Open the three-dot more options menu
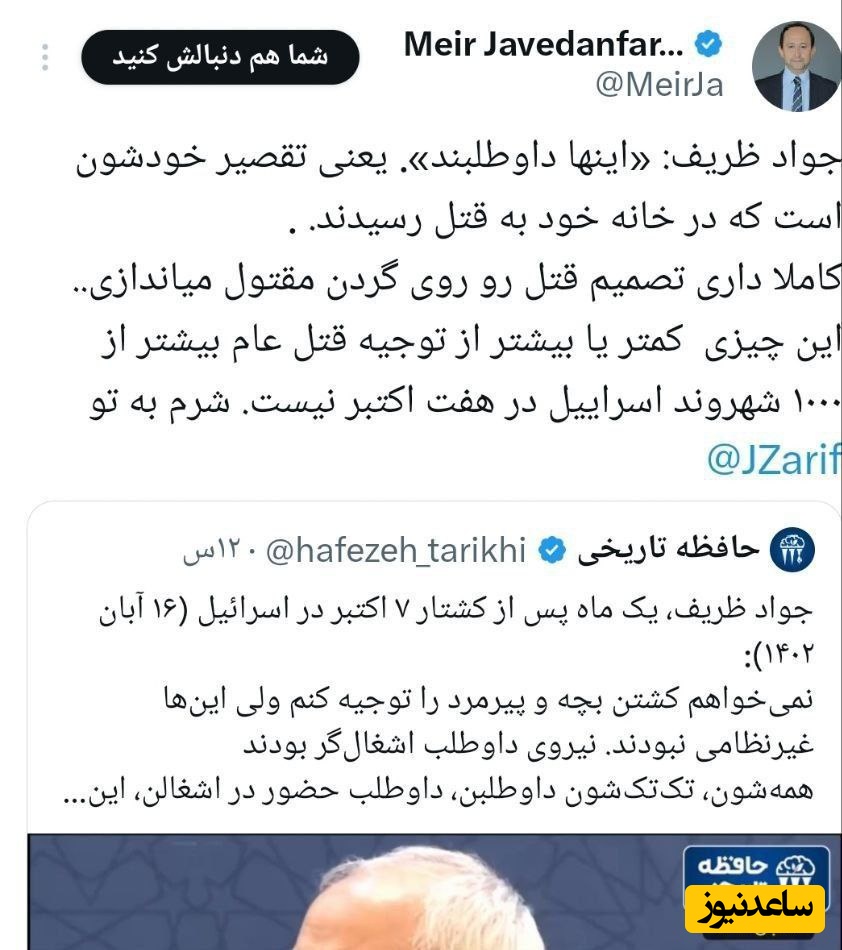This screenshot has width=842, height=950. [x=45, y=58]
